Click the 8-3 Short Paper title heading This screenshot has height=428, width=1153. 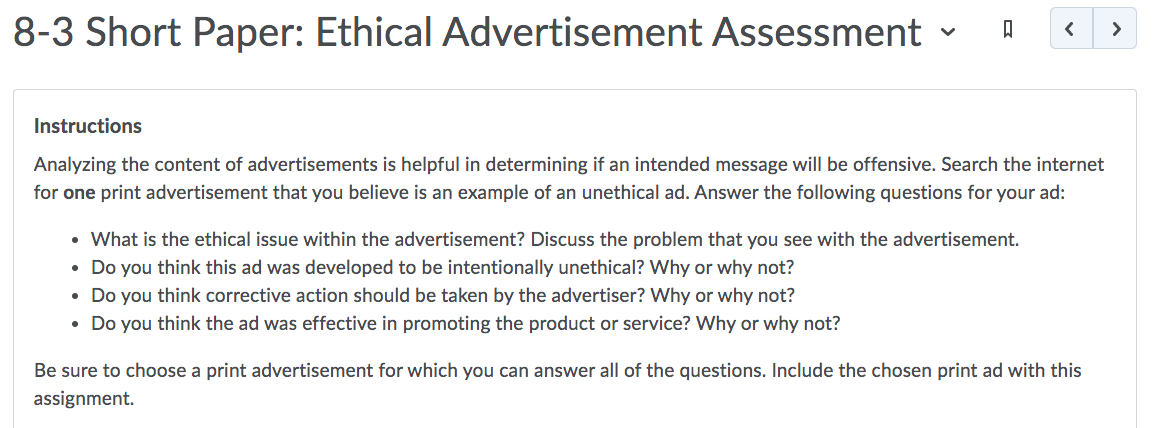tap(467, 32)
